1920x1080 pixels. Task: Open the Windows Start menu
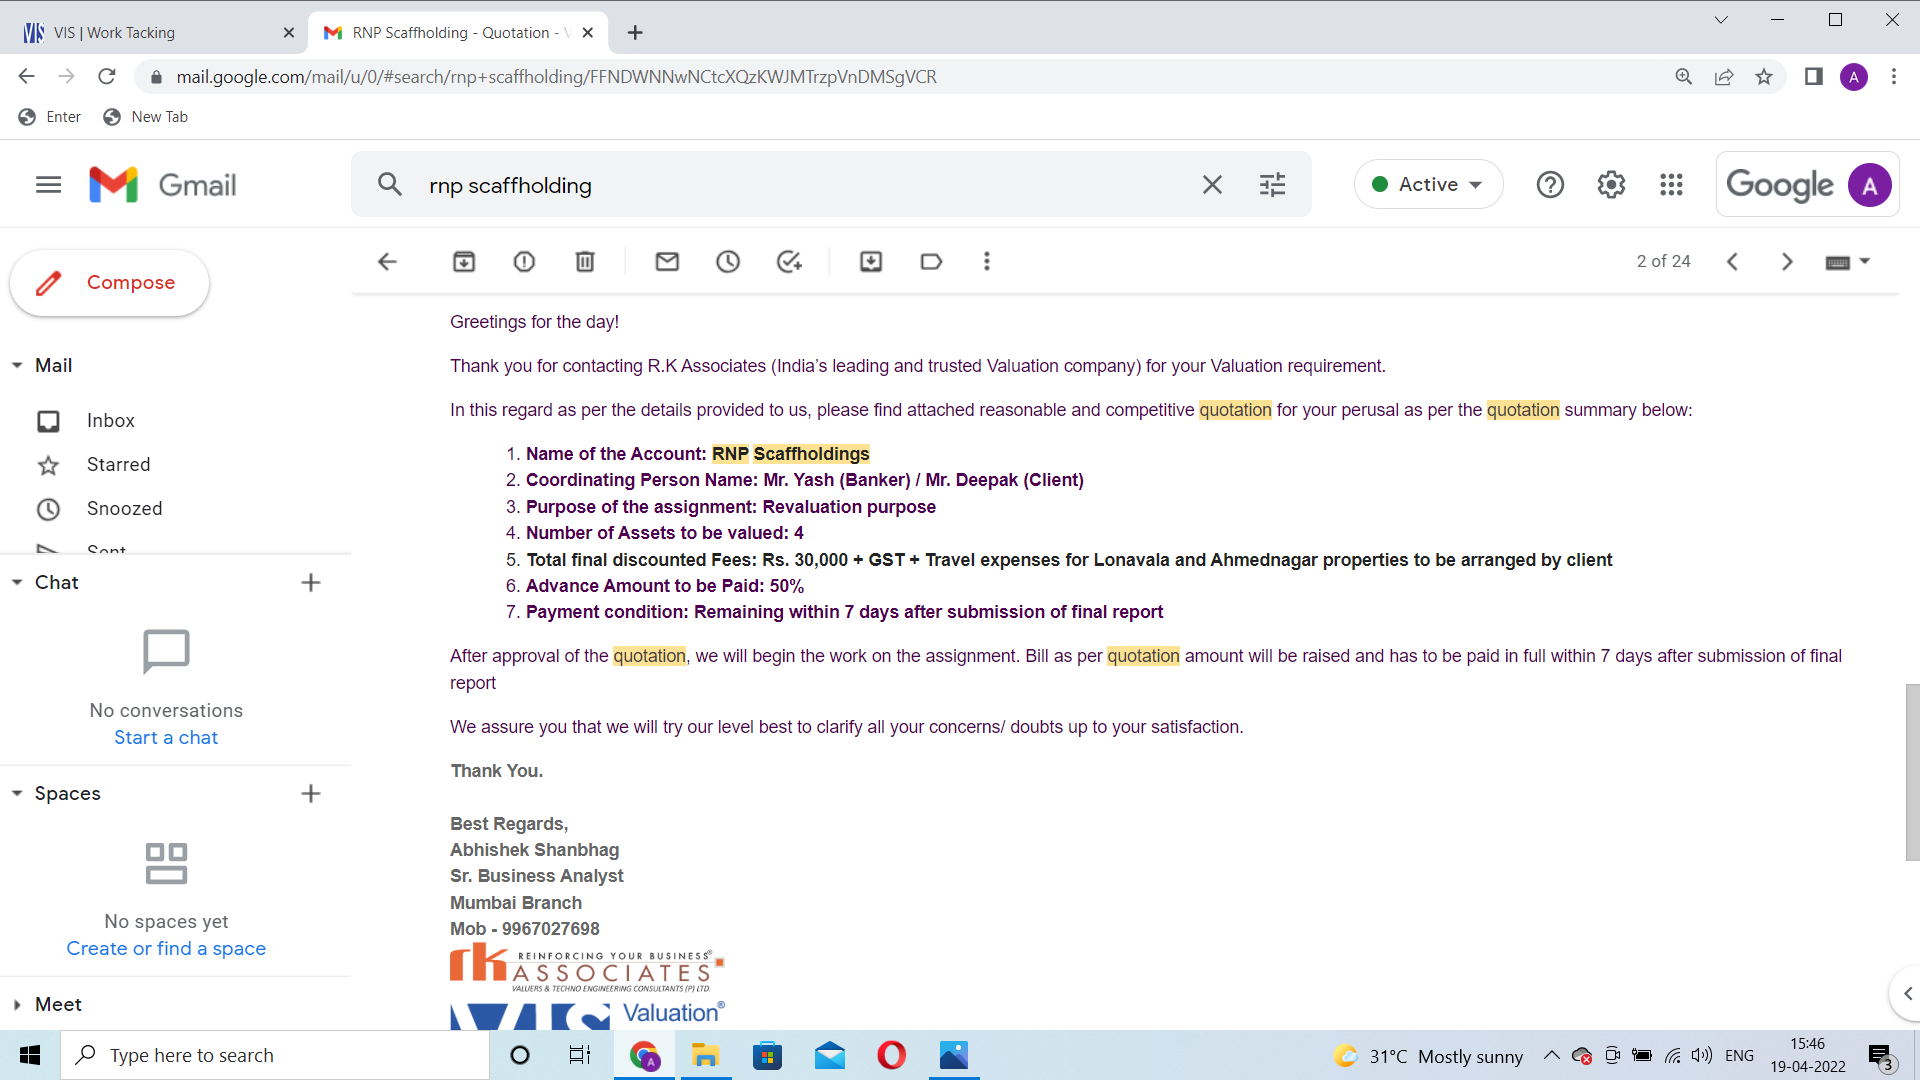coord(30,1056)
